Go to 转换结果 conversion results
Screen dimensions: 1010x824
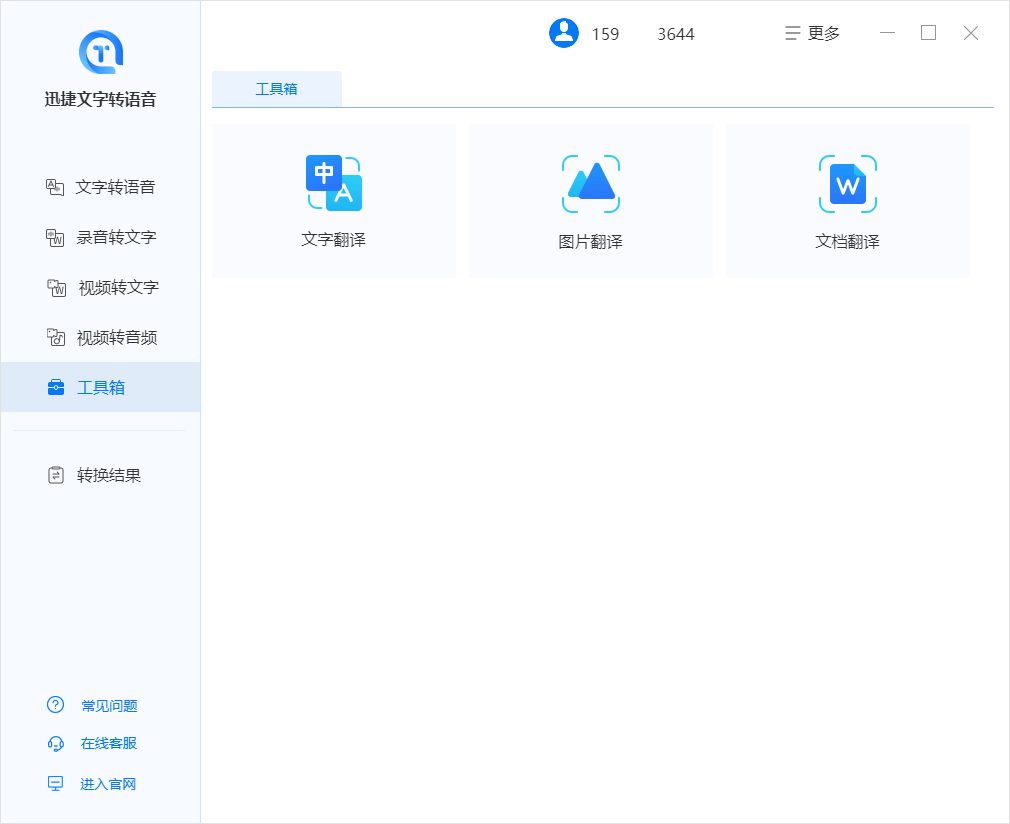coord(109,475)
